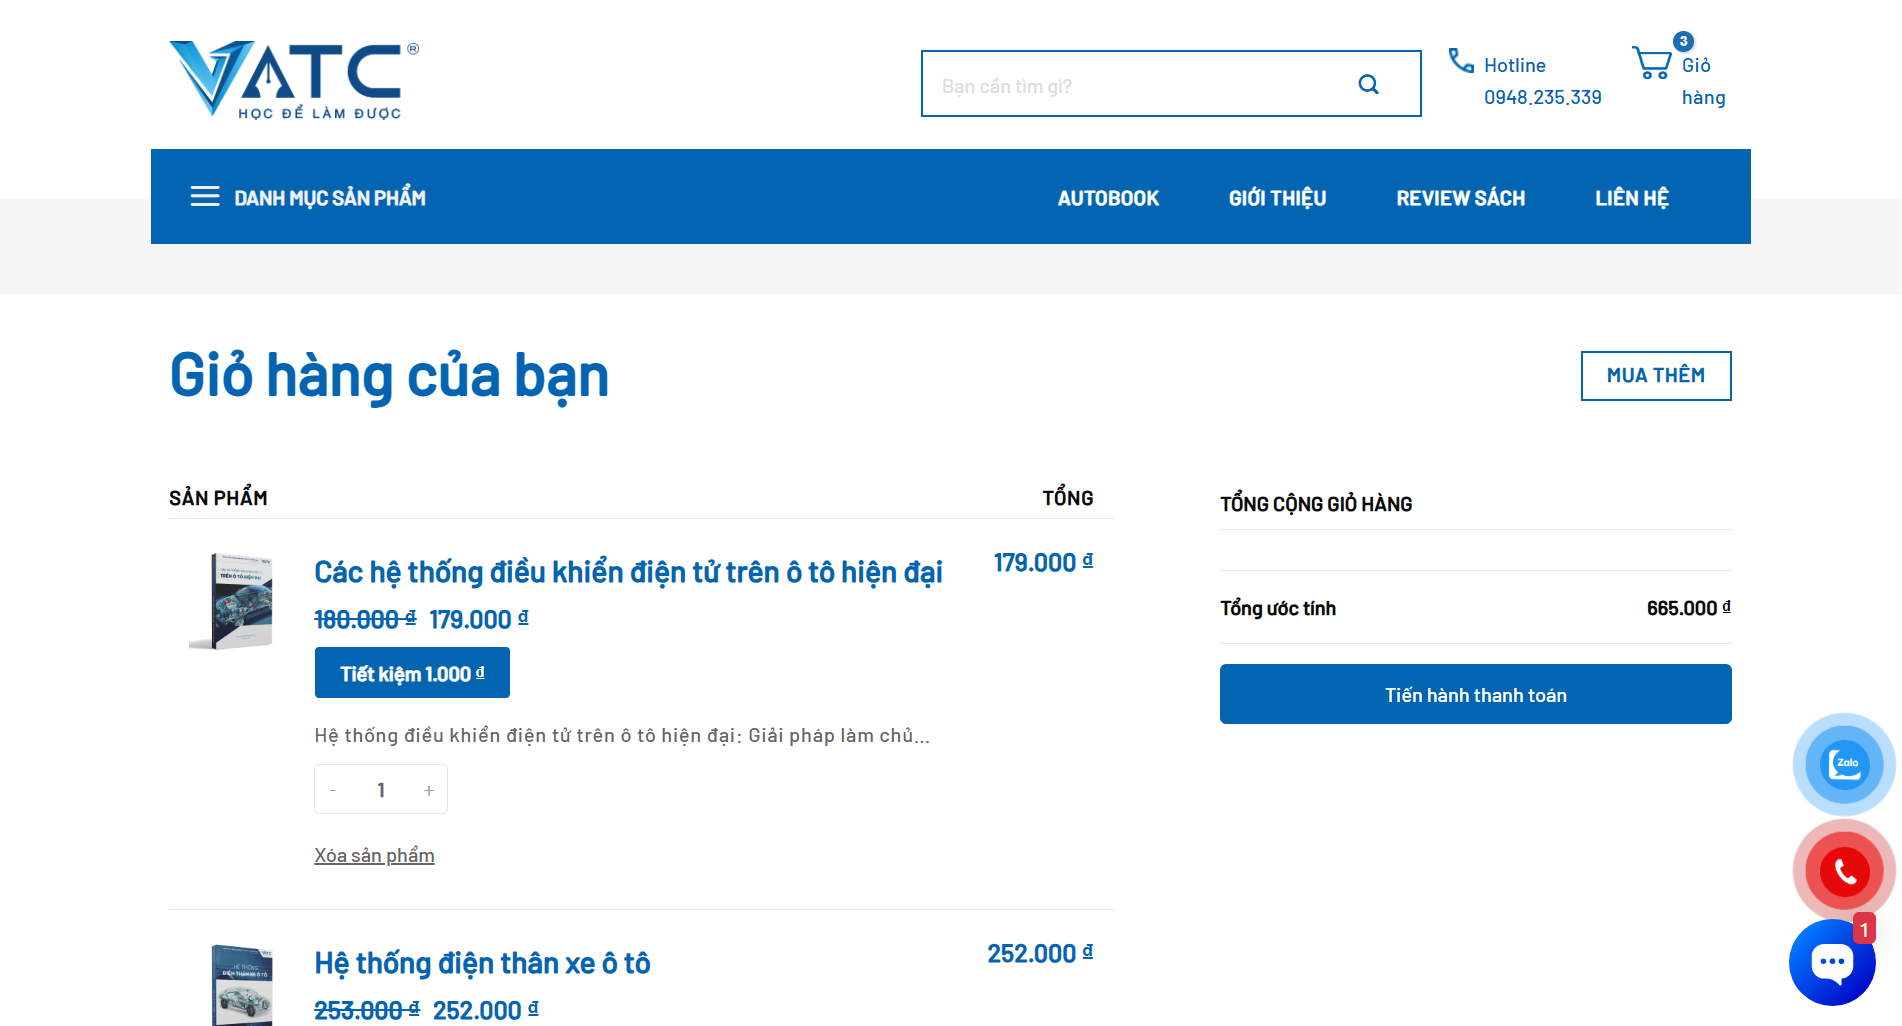This screenshot has width=1902, height=1026.
Task: Go to the Giới thiệu page
Action: pos(1277,198)
